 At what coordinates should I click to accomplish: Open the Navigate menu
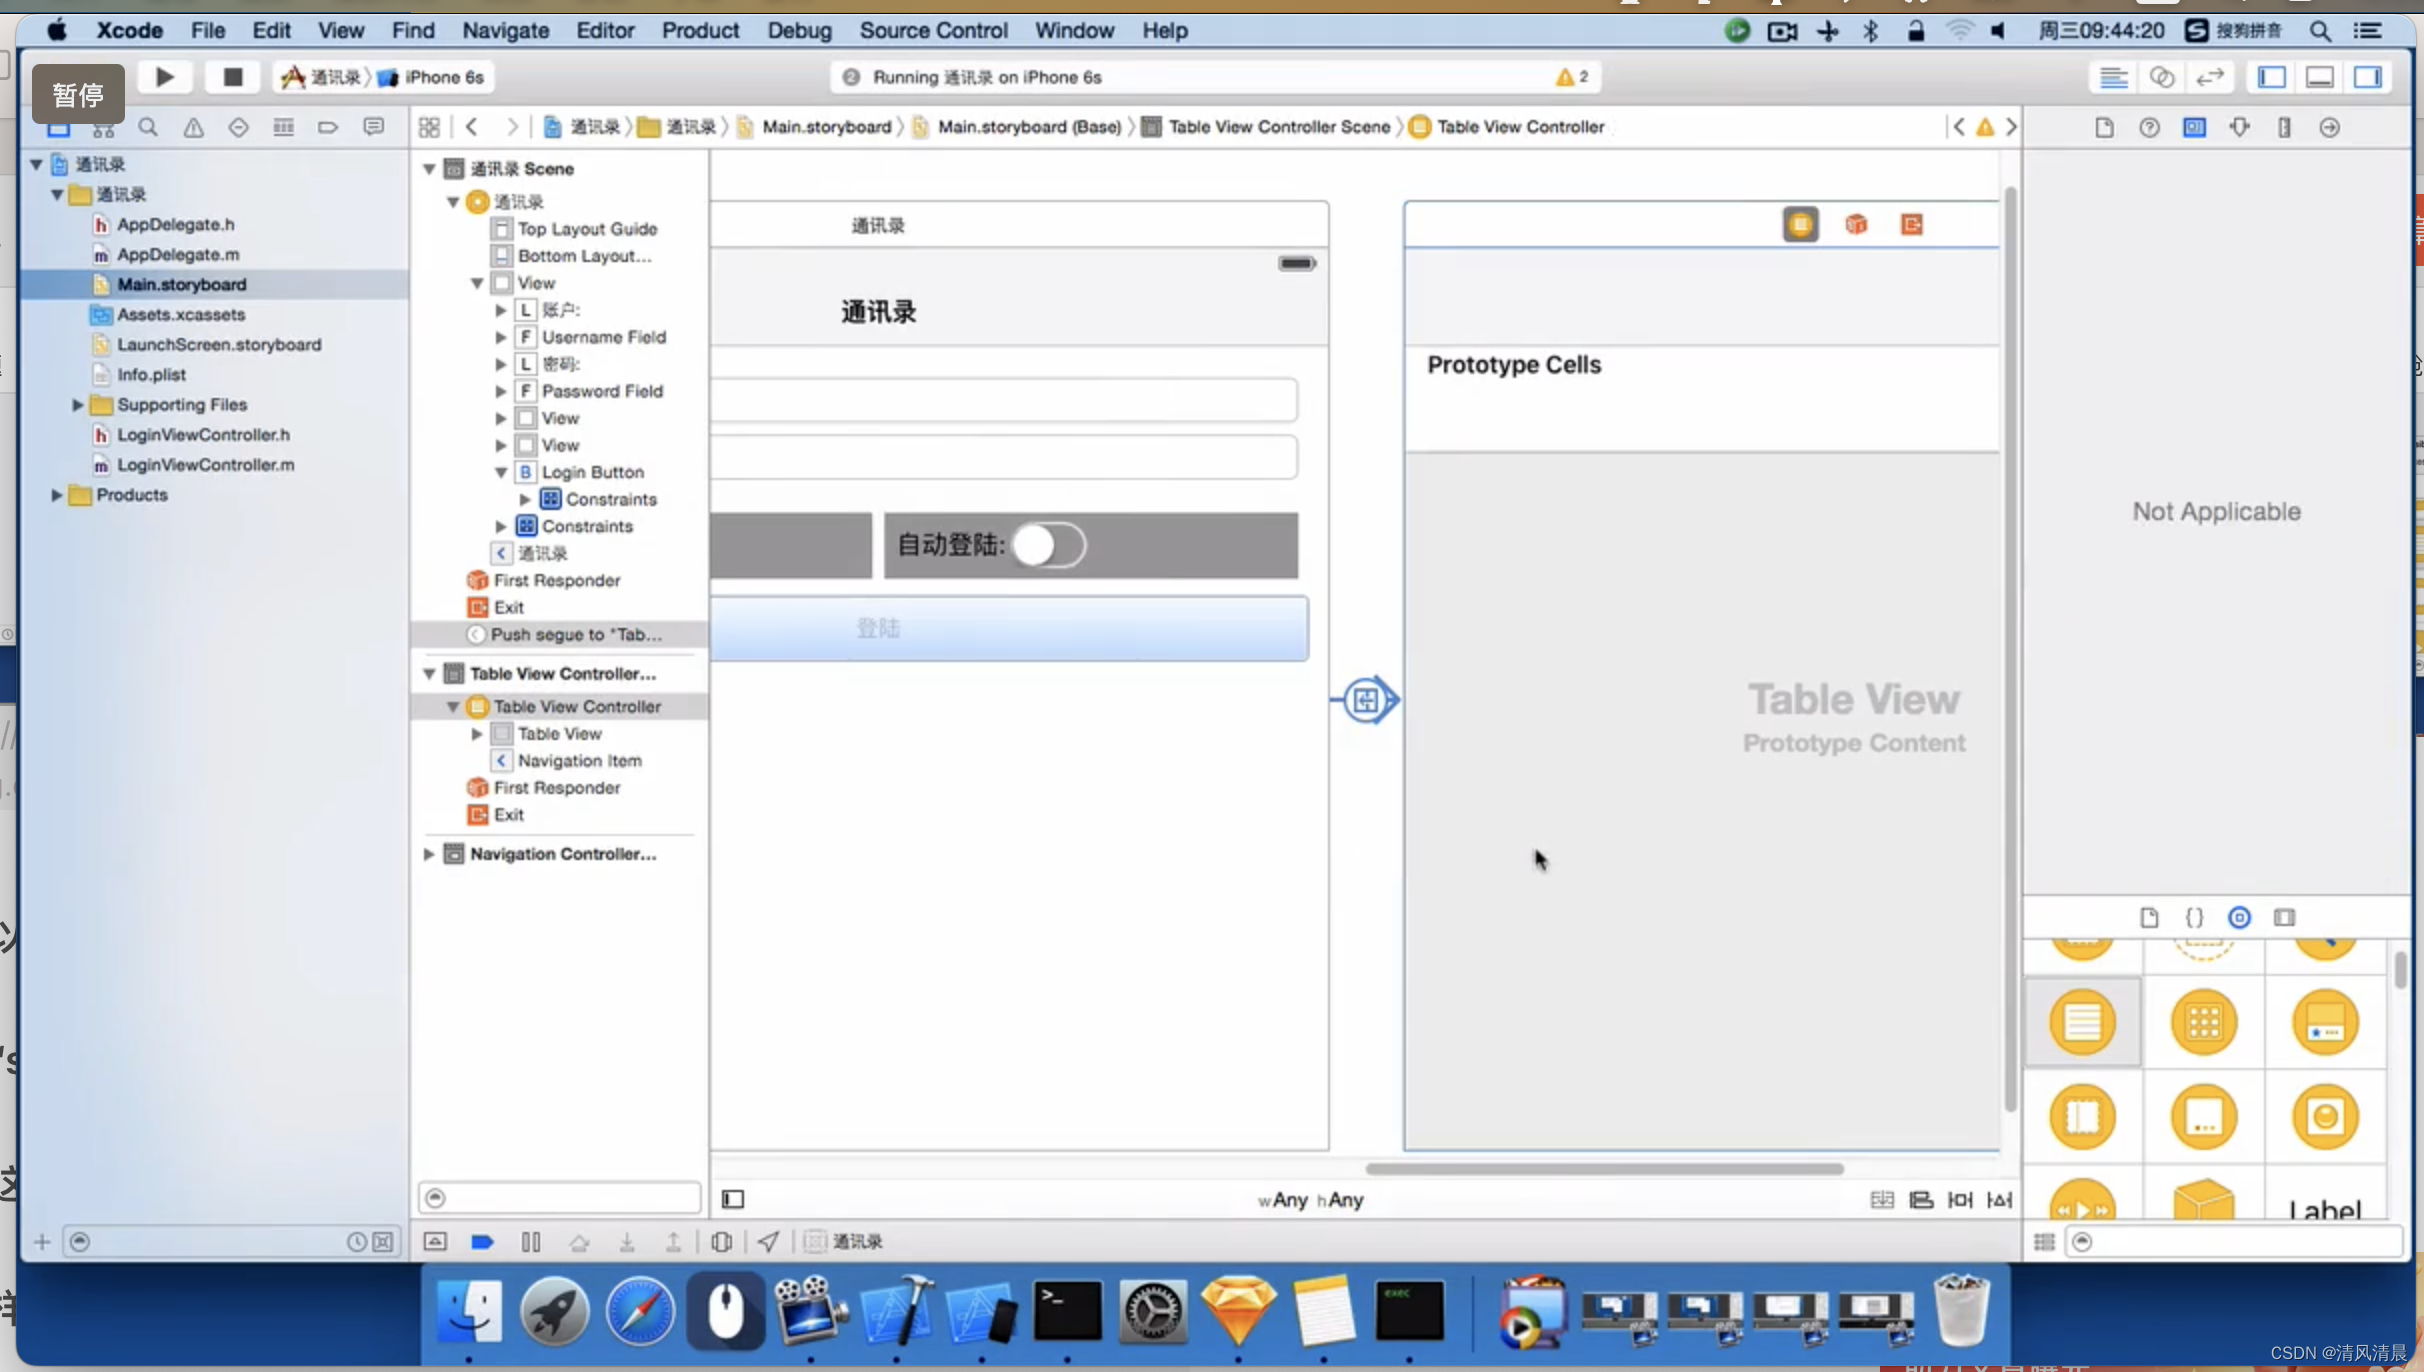pyautogui.click(x=505, y=30)
